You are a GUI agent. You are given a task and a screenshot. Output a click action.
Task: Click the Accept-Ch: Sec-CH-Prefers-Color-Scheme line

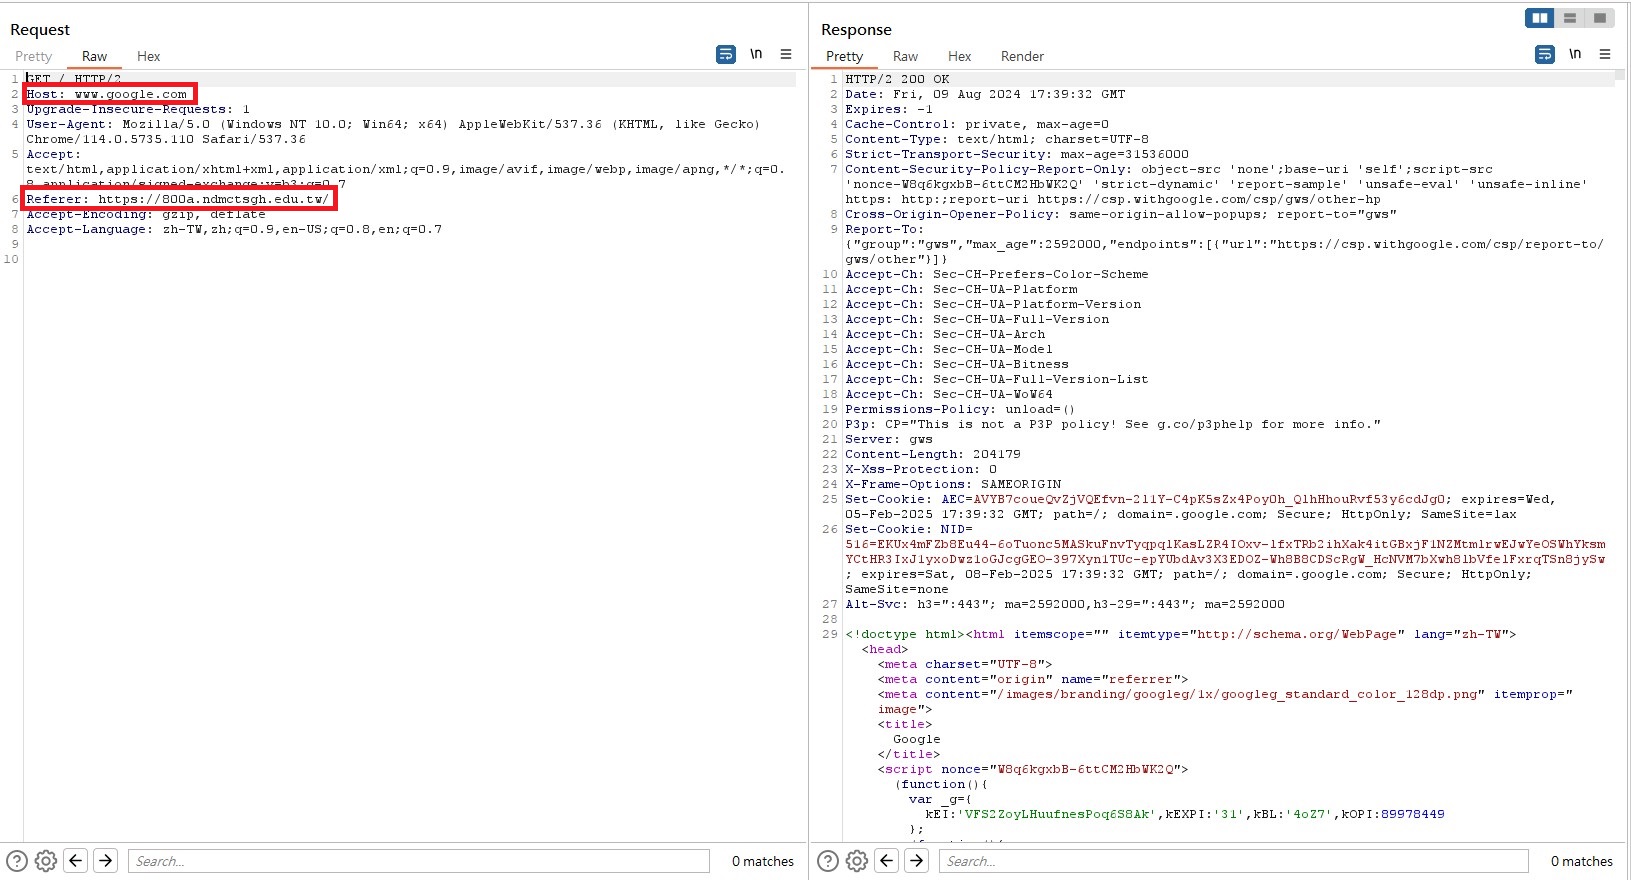(x=997, y=274)
